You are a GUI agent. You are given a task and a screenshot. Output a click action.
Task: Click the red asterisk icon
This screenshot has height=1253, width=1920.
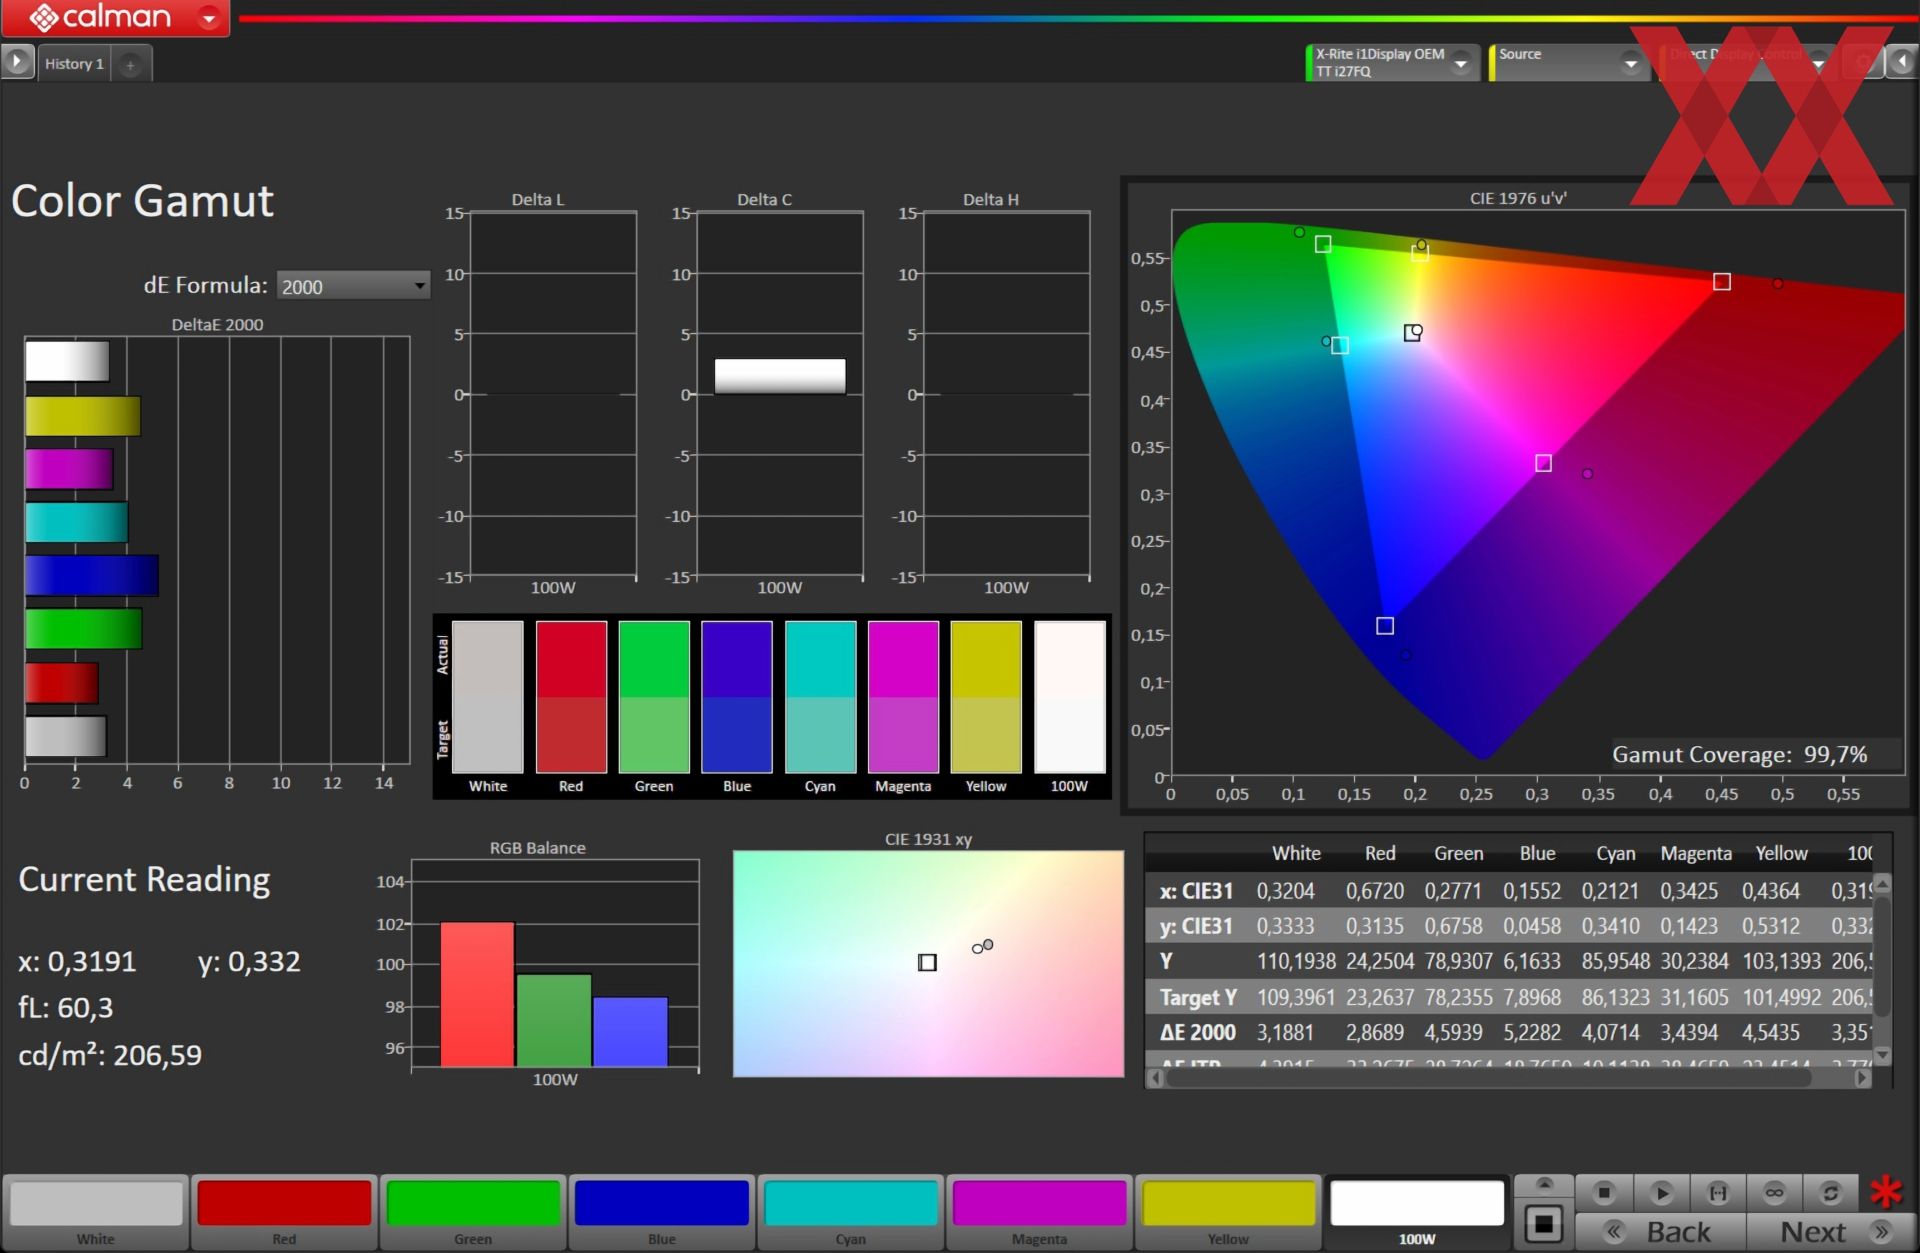click(x=1886, y=1191)
